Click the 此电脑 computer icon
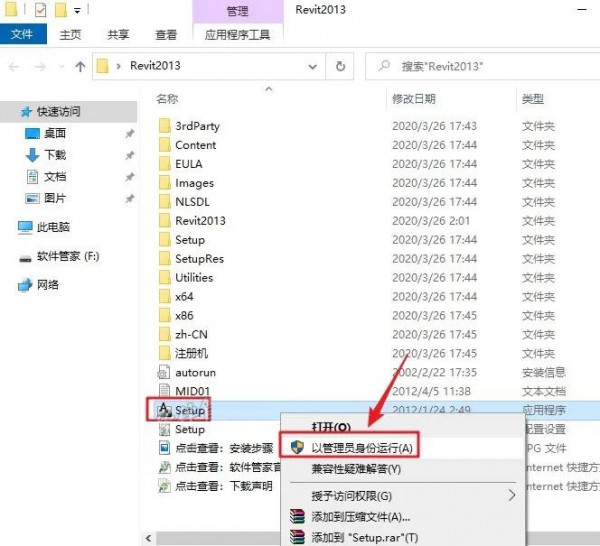600x546 pixels. point(25,227)
